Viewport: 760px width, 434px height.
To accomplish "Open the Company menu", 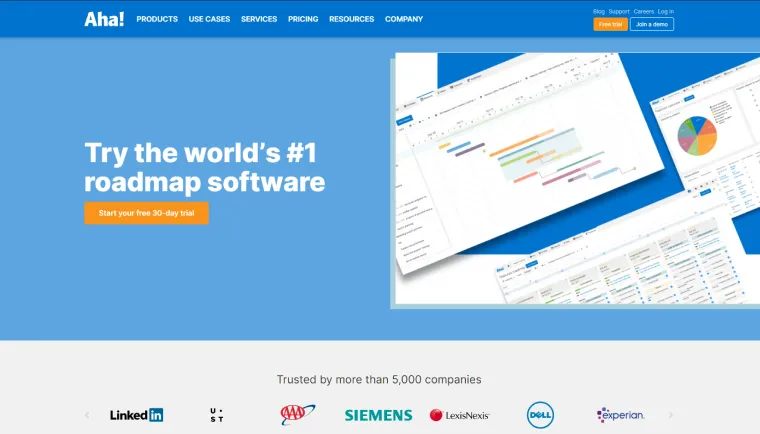I will tap(404, 19).
